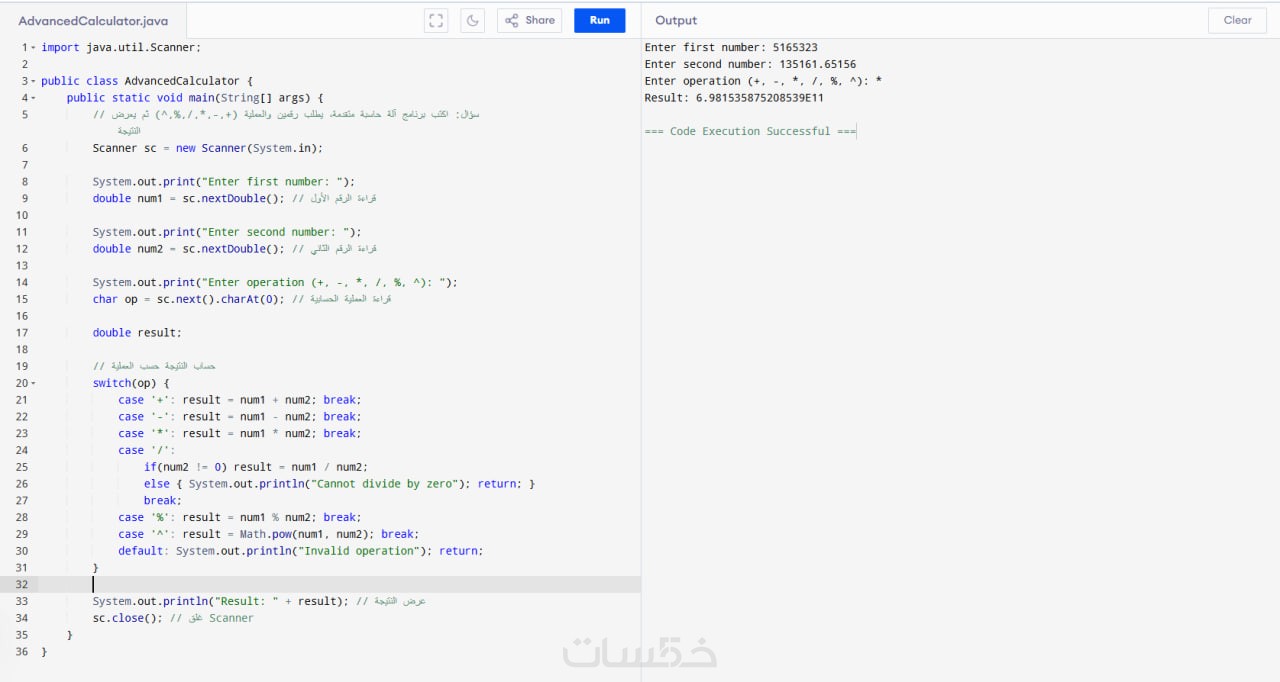Click the 'Enter operation' output line
Image resolution: width=1280 pixels, height=682 pixels.
click(763, 81)
